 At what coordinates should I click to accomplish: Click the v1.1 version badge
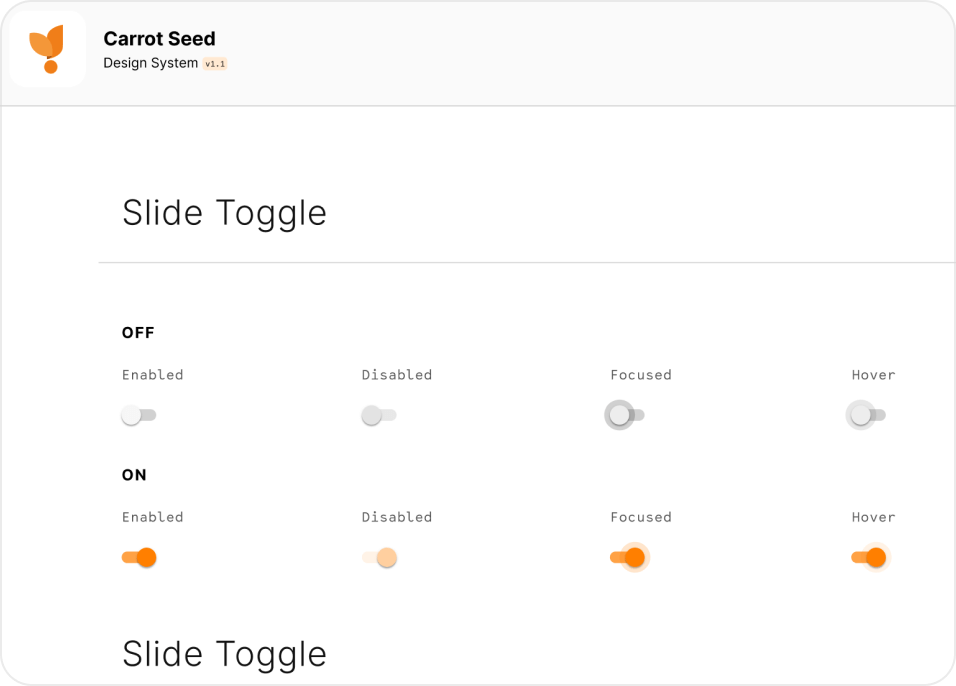(215, 64)
